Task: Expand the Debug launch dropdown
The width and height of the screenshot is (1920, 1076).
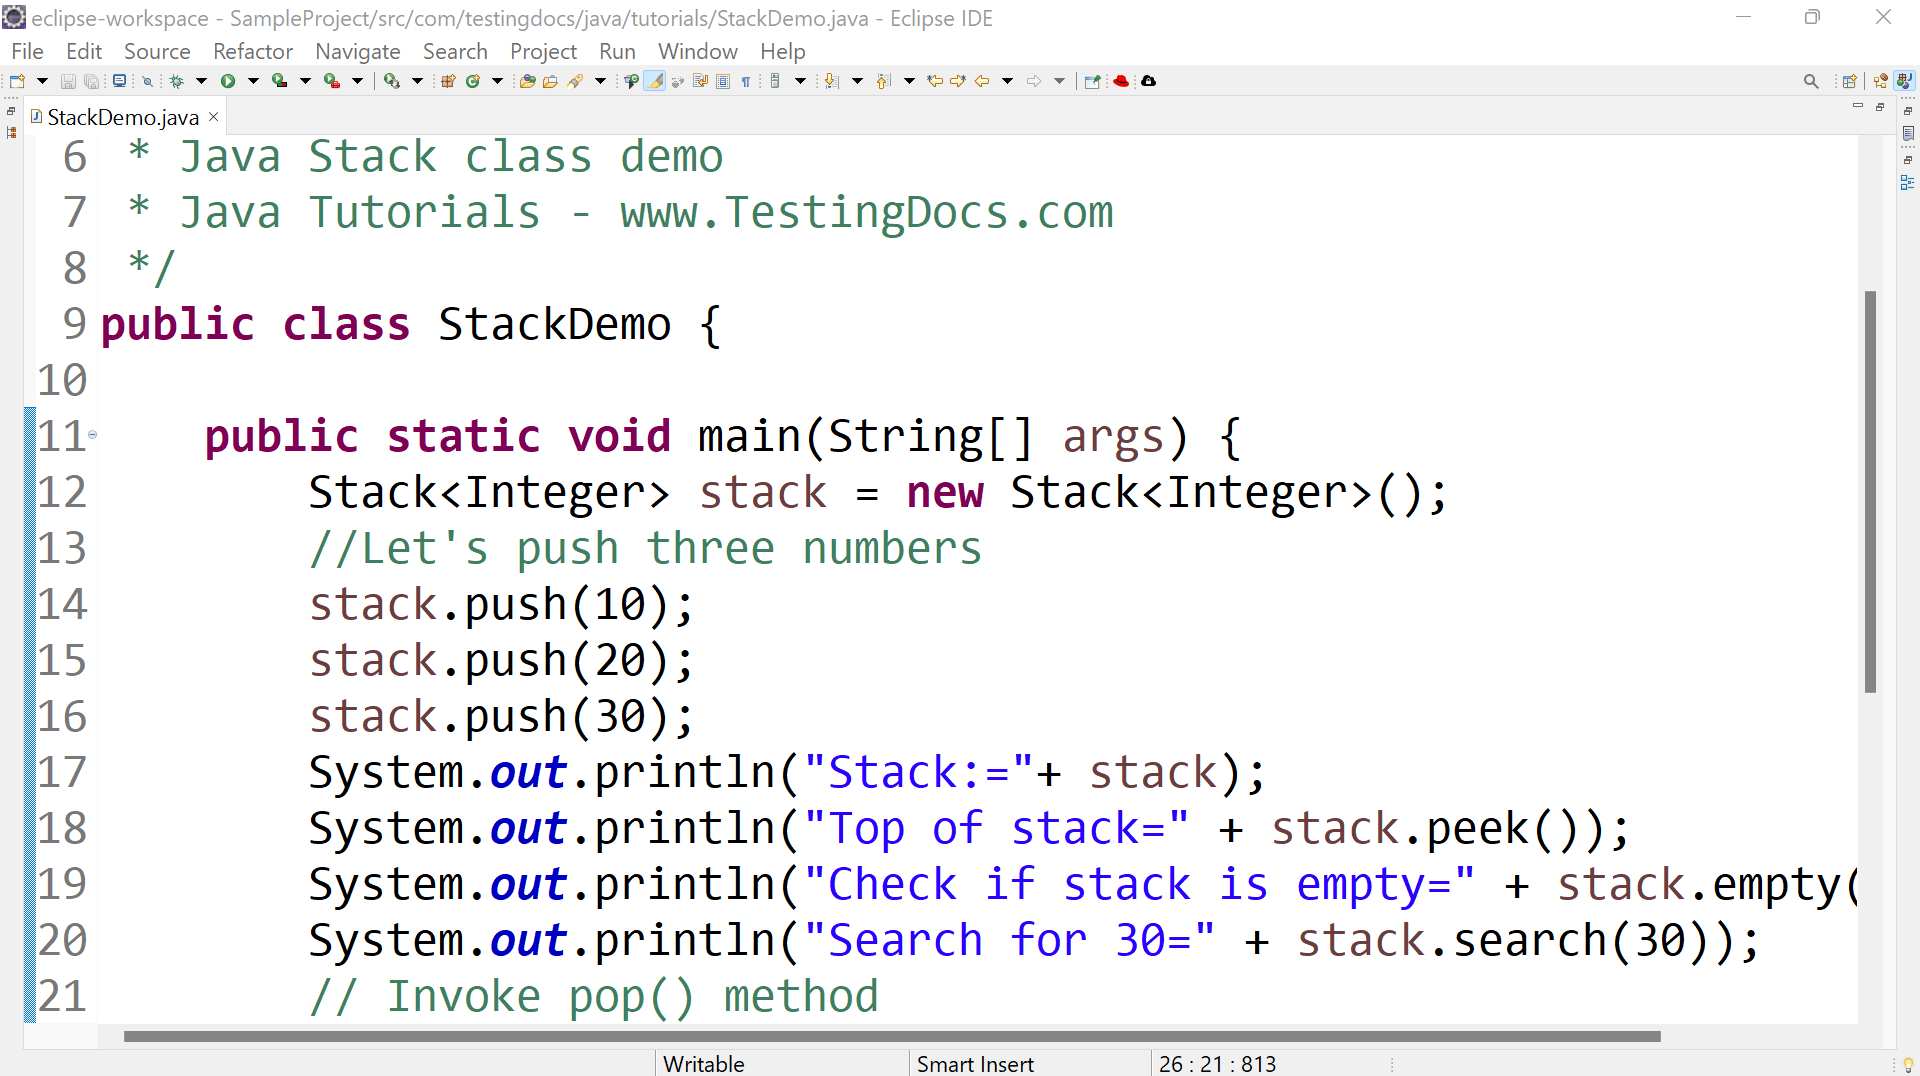Action: point(202,81)
